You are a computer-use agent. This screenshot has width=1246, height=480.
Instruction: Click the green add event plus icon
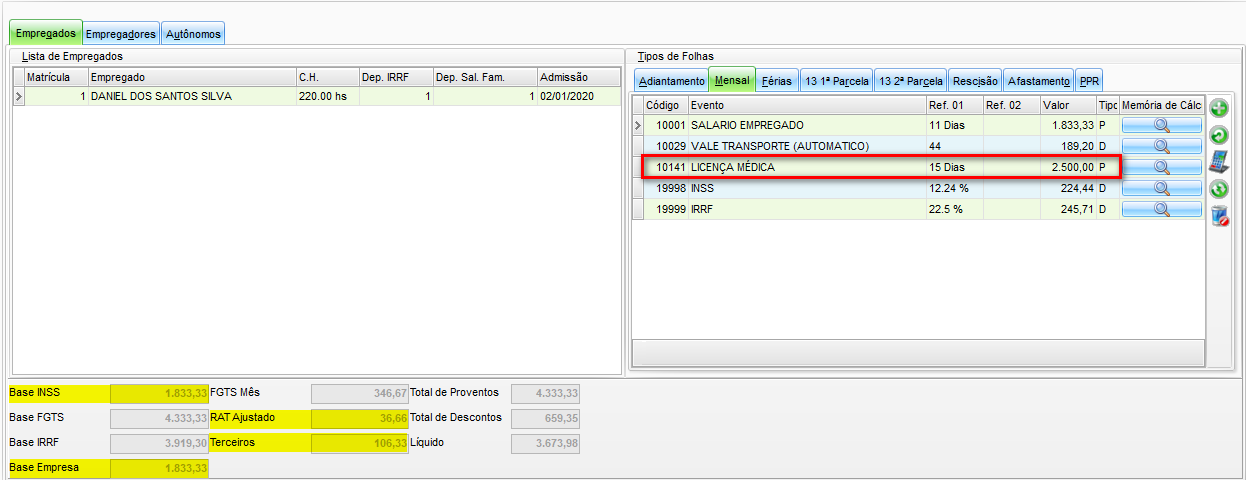pos(1219,108)
